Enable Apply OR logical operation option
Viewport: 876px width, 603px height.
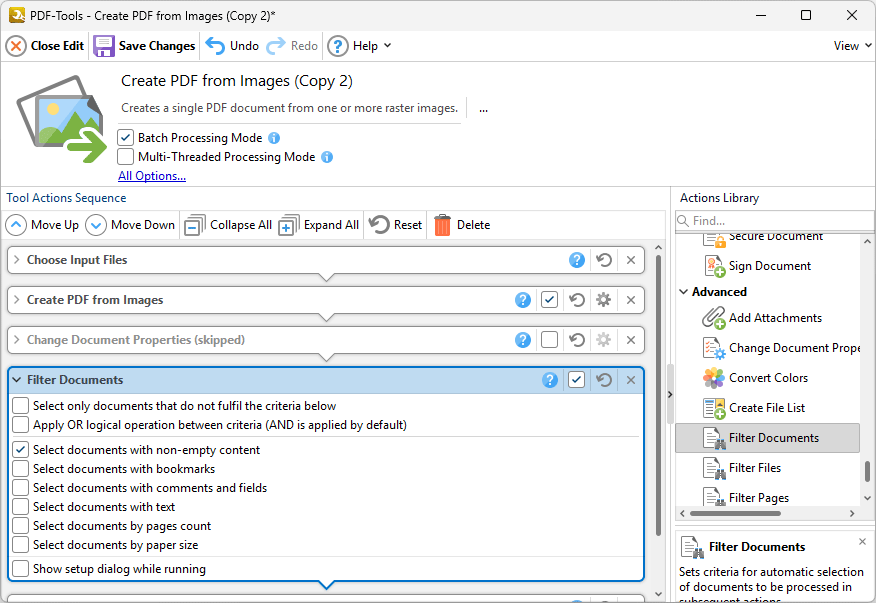[x=21, y=425]
